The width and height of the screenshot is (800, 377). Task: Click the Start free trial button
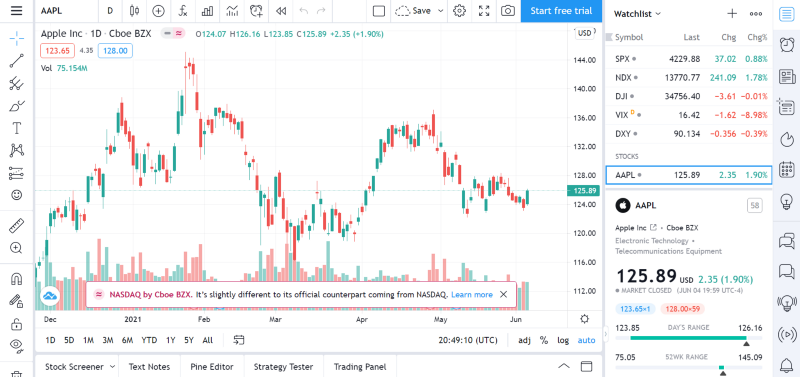[x=561, y=11]
